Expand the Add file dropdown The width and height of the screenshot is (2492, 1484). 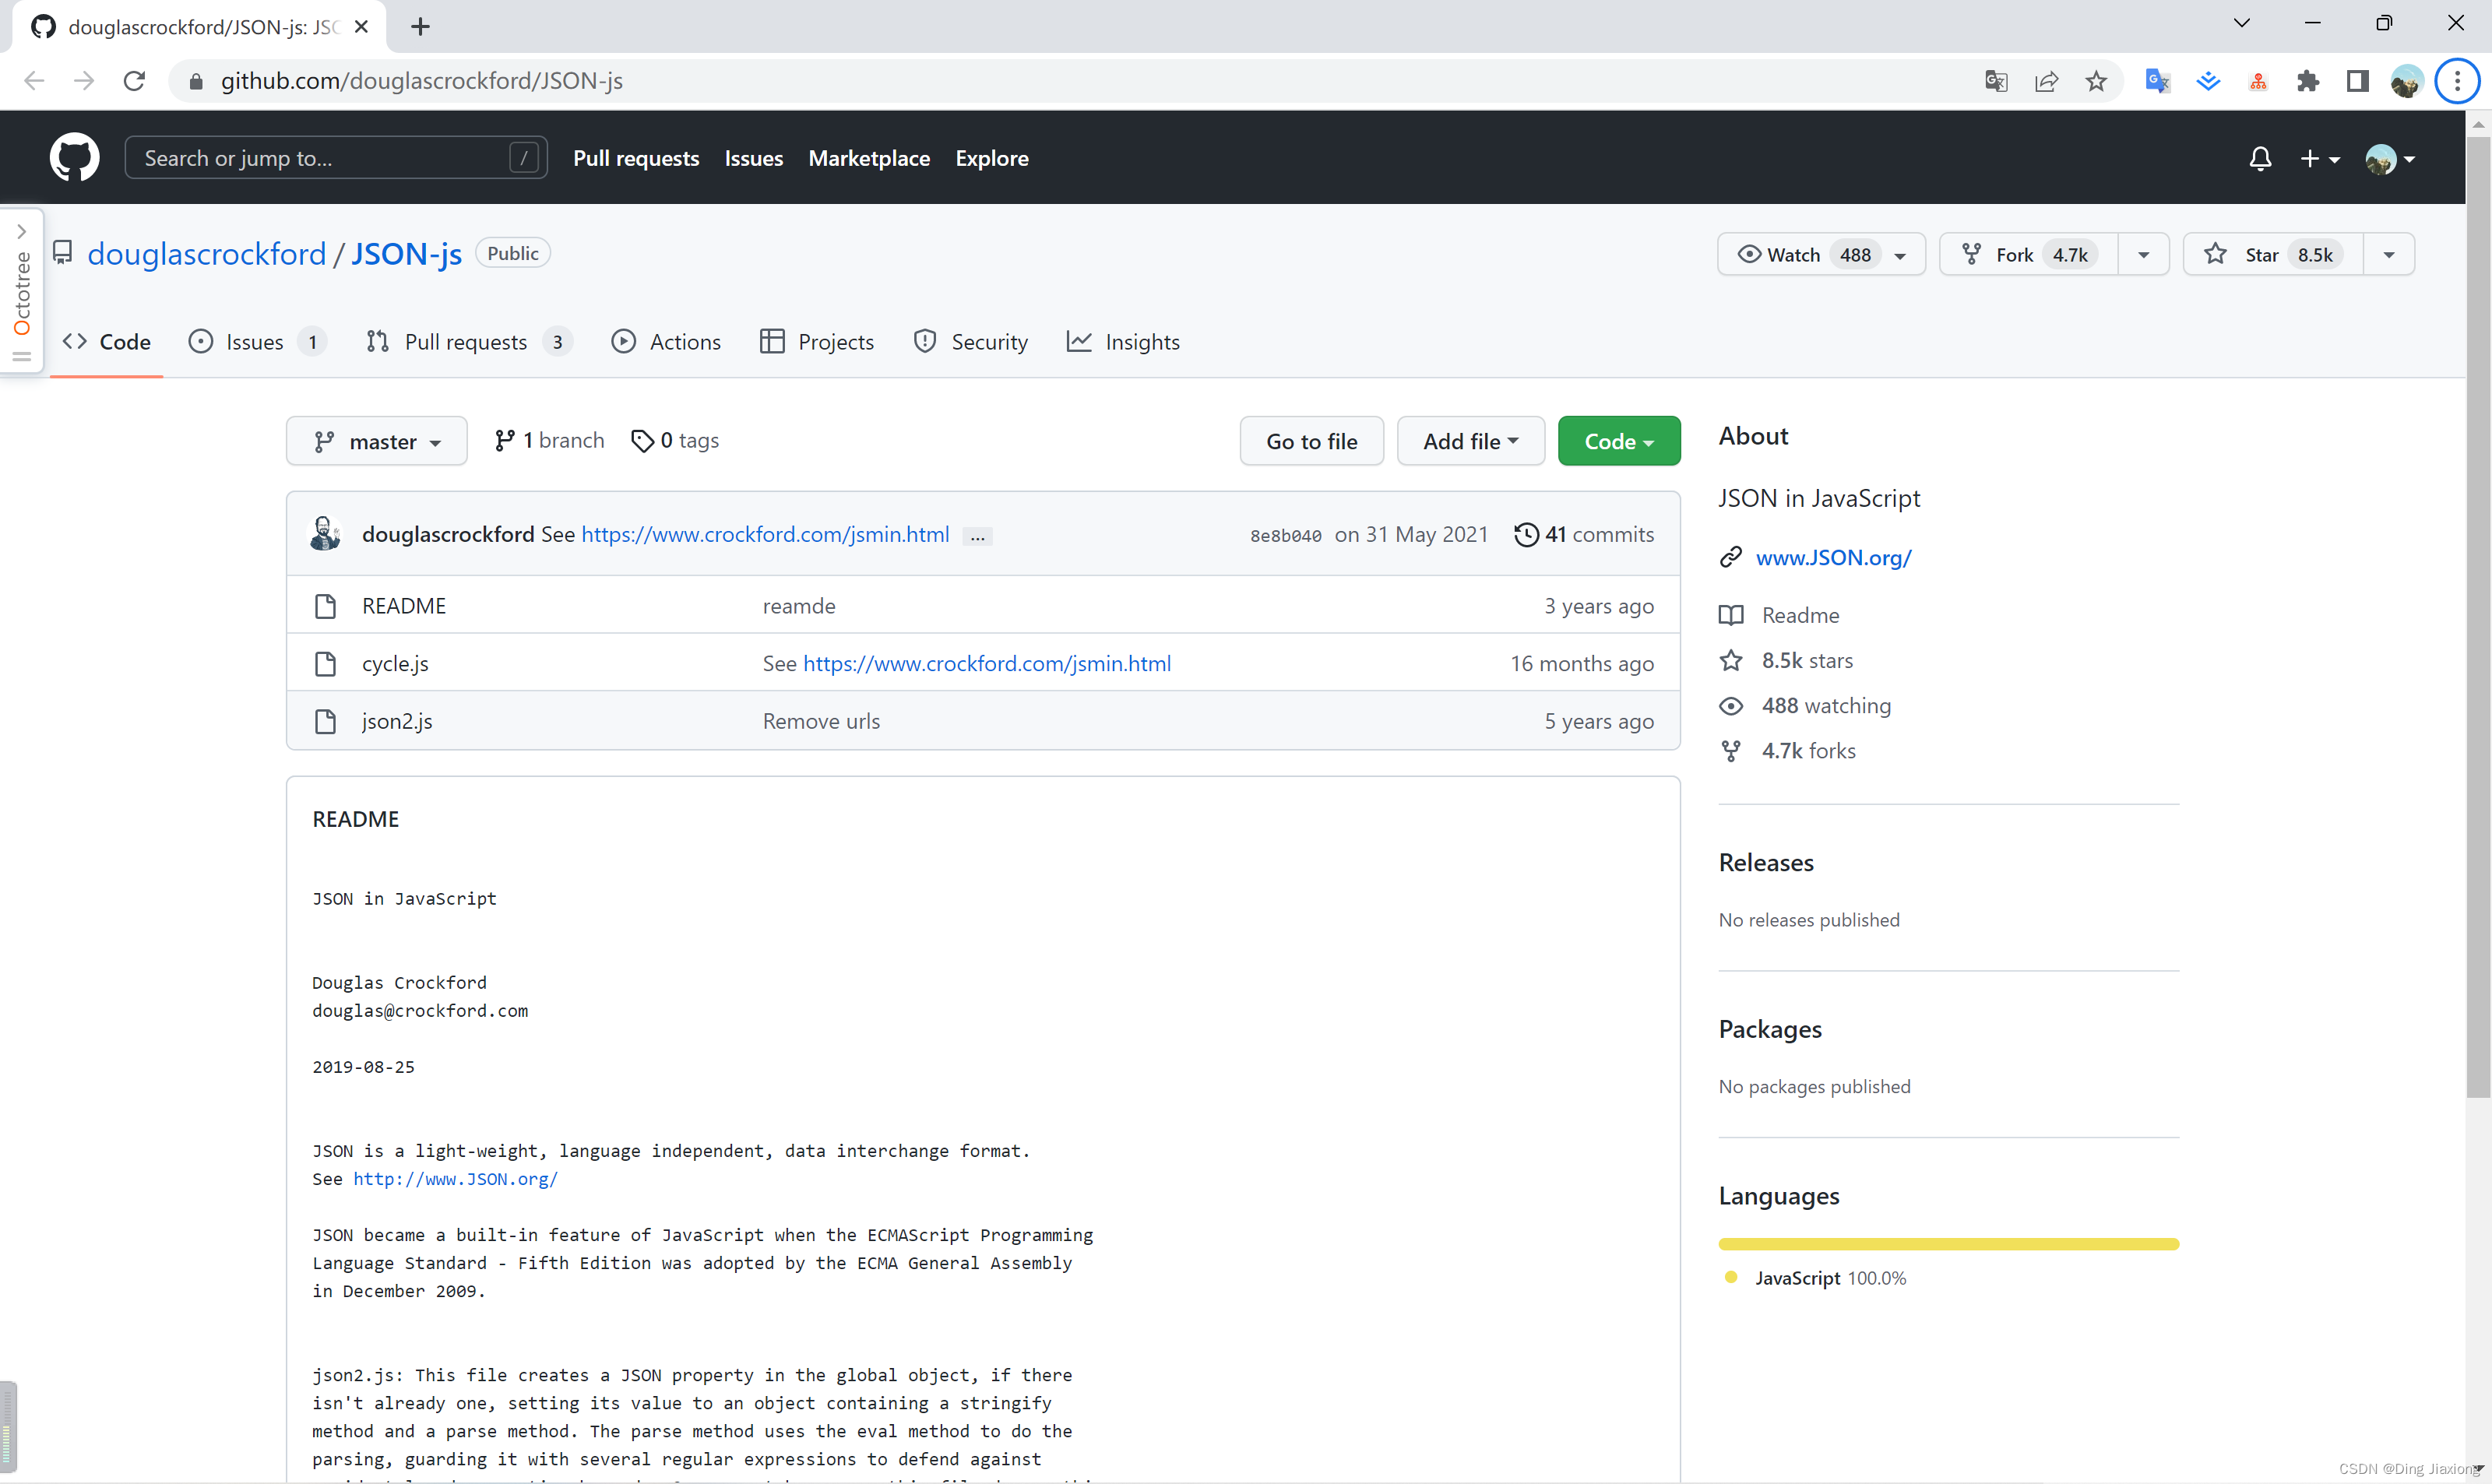click(1470, 441)
